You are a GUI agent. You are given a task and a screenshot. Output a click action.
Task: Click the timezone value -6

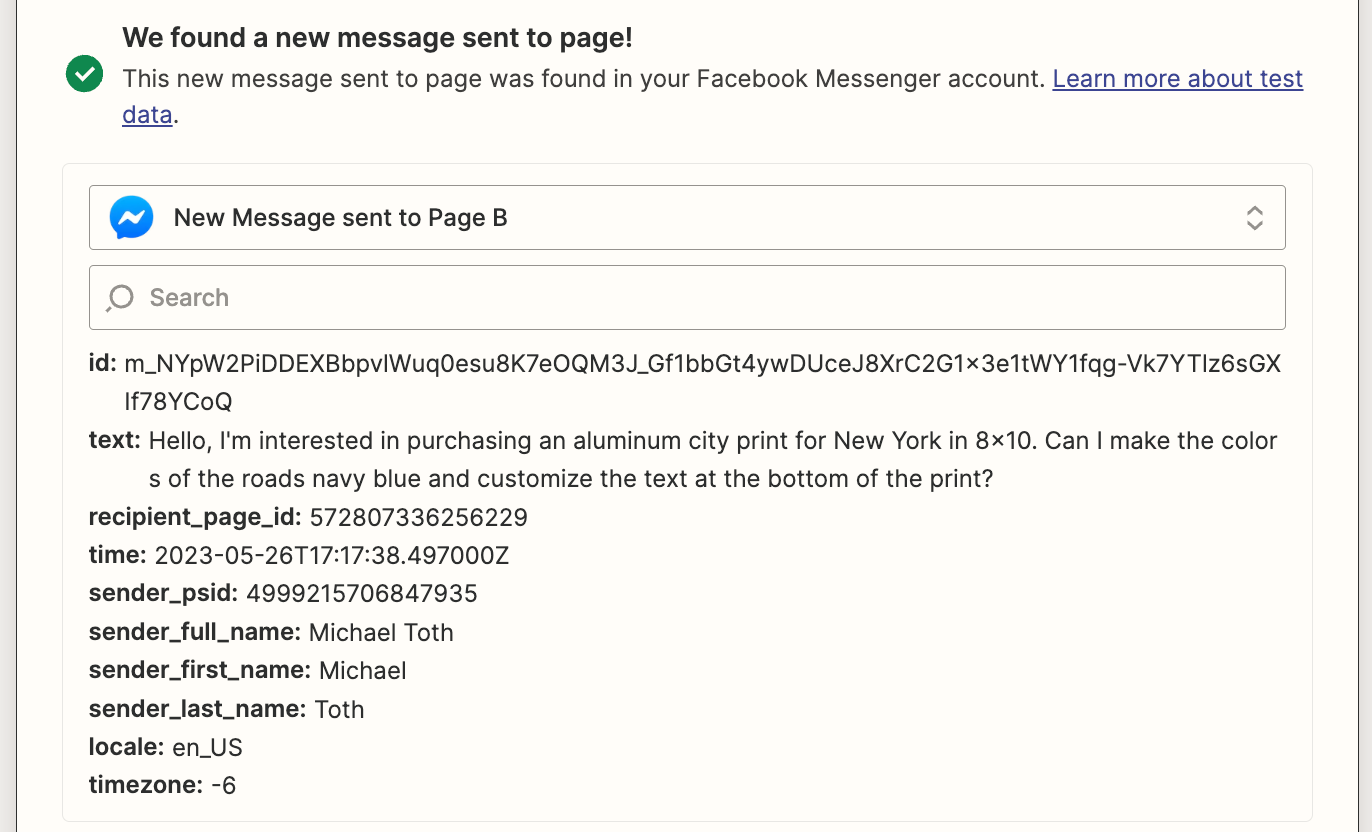pos(224,786)
